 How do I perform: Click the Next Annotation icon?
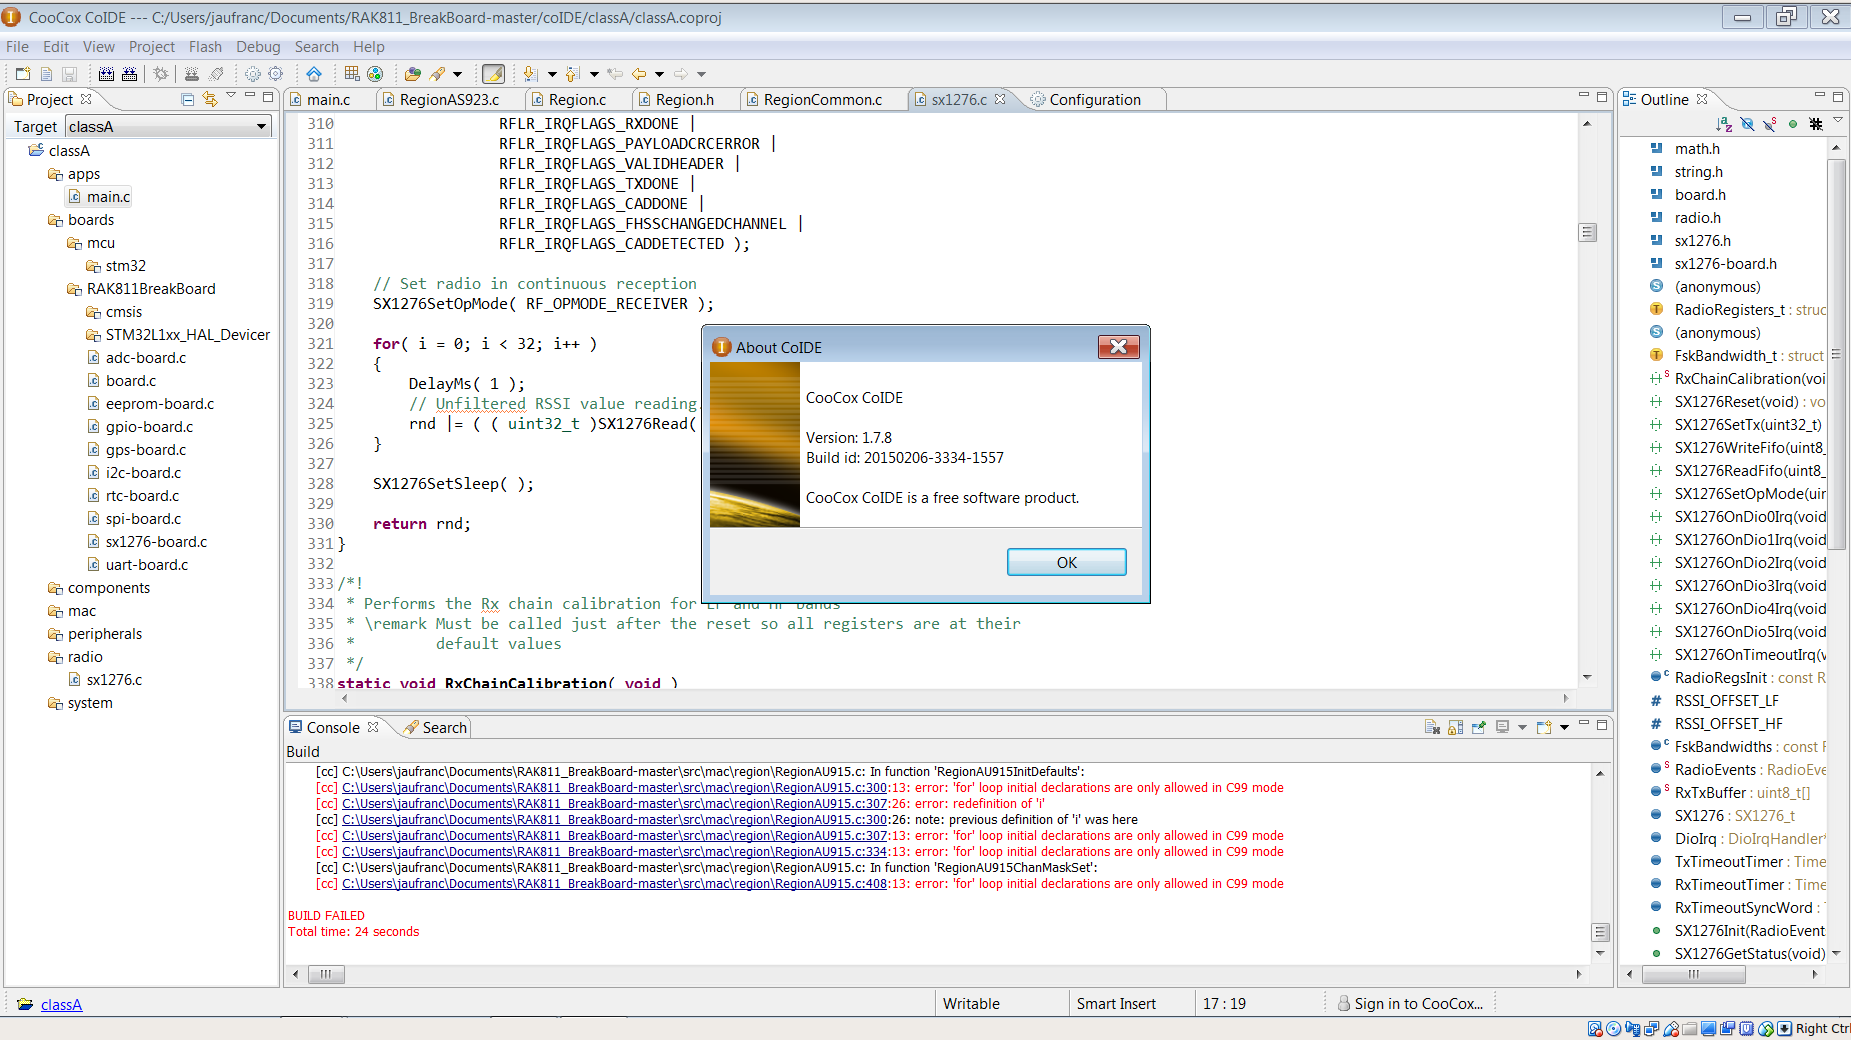[531, 74]
